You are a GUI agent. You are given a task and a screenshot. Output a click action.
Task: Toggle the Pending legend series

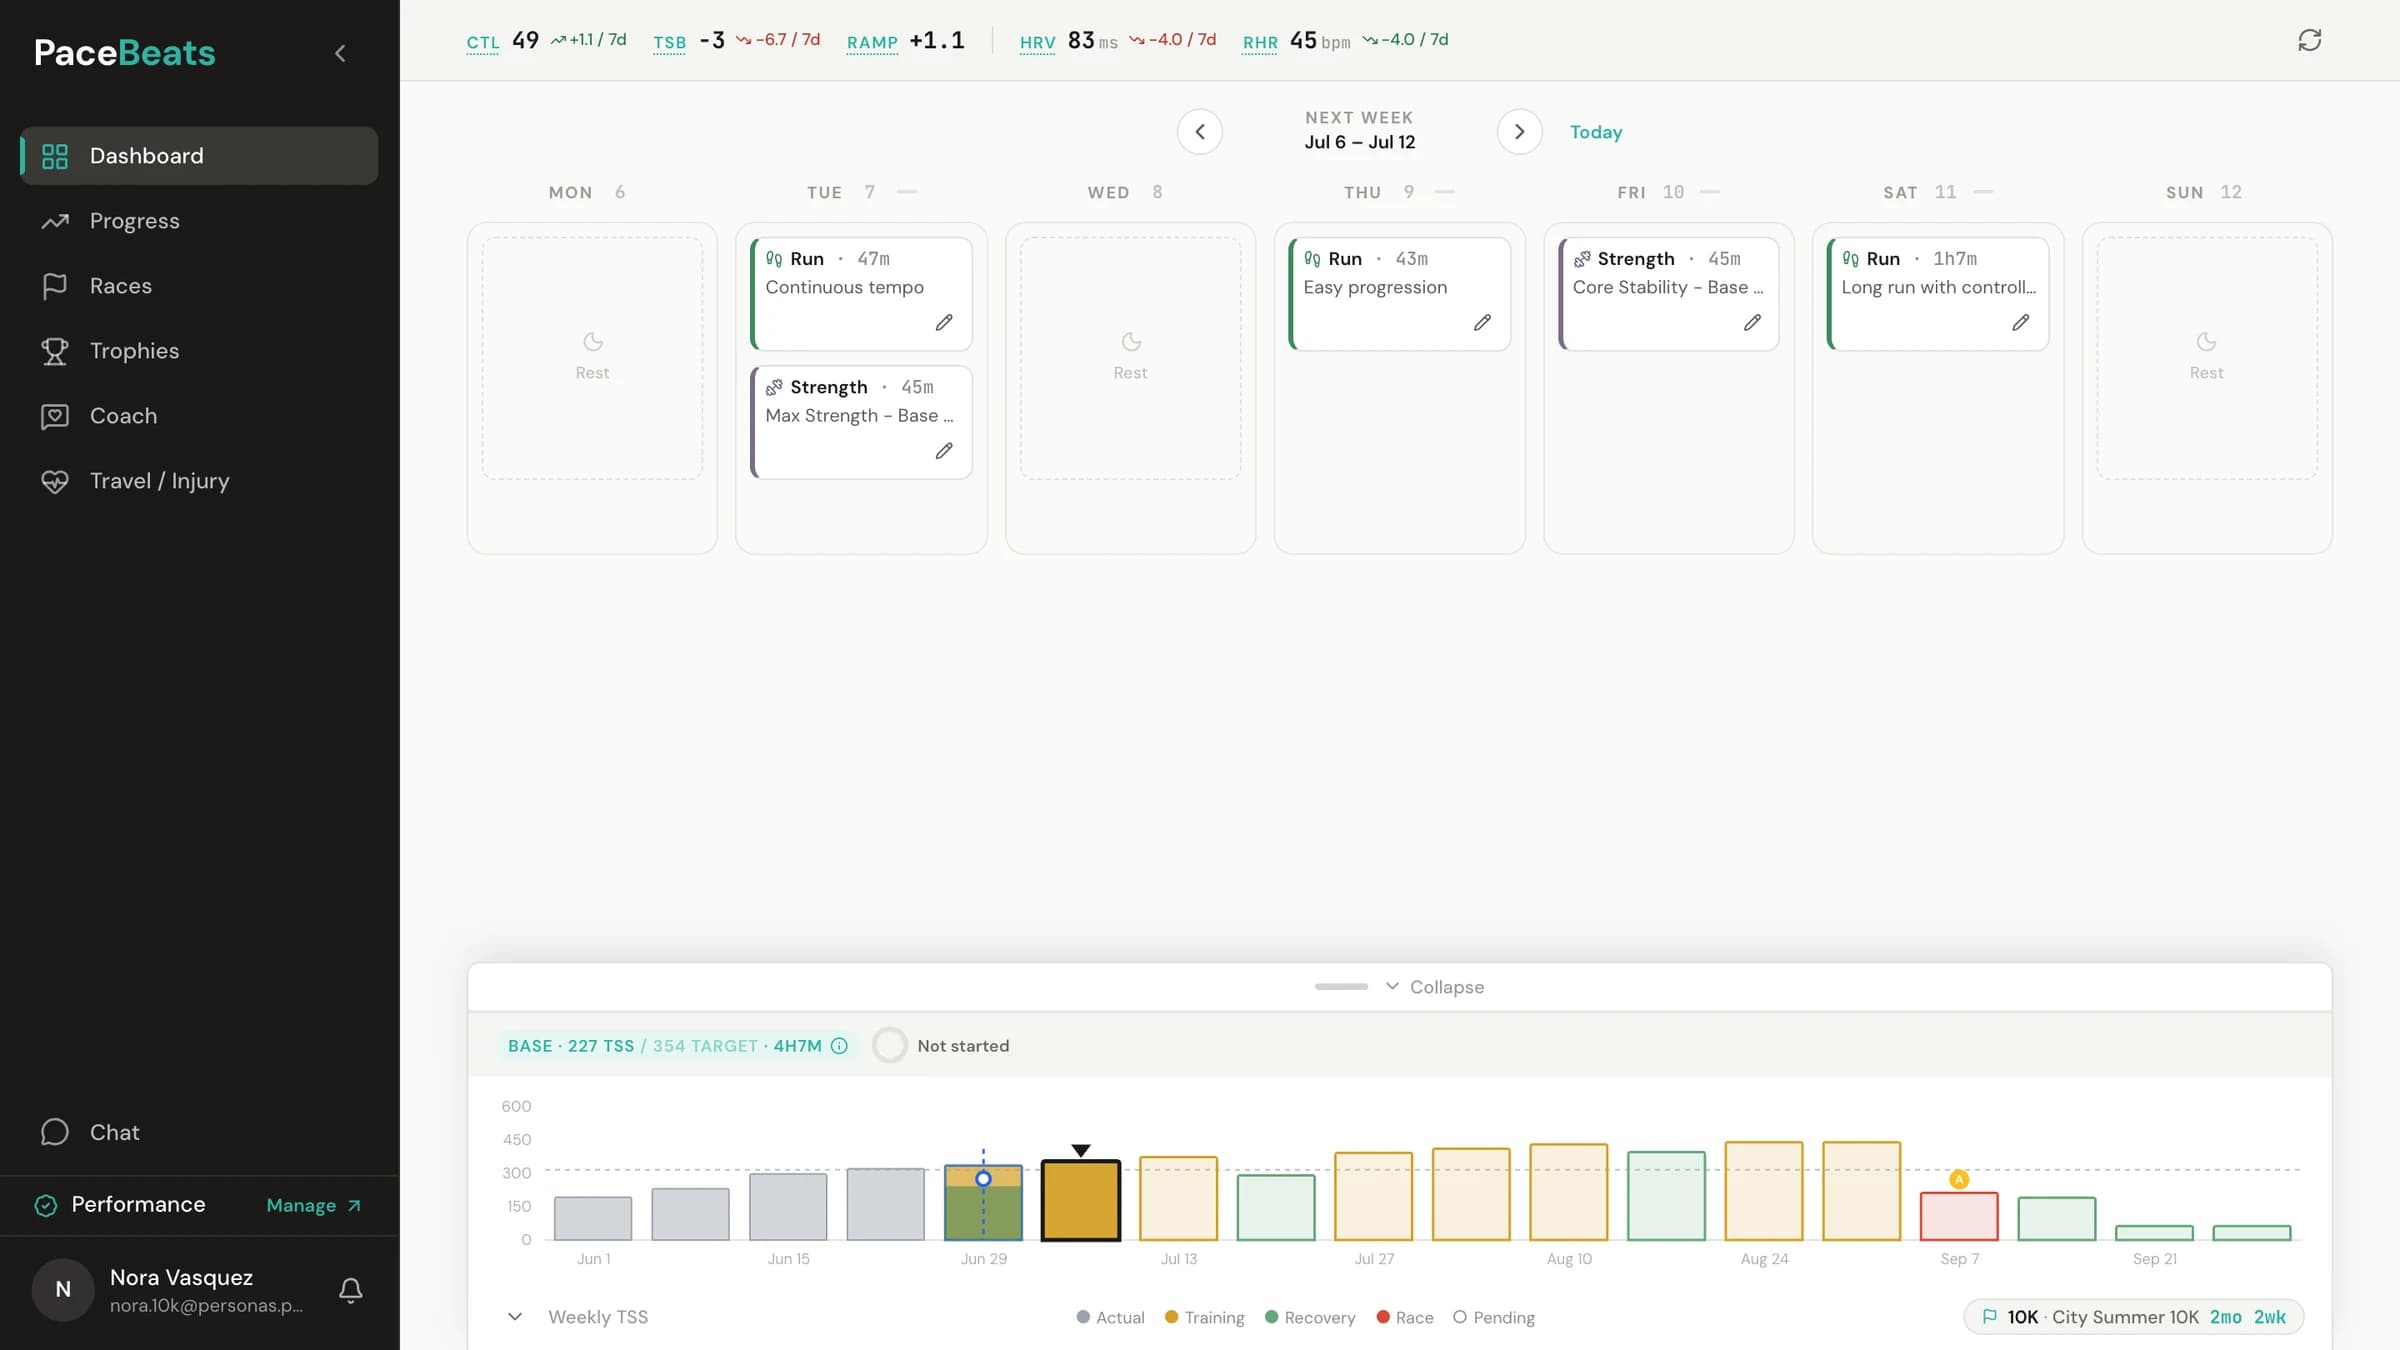click(x=1494, y=1318)
